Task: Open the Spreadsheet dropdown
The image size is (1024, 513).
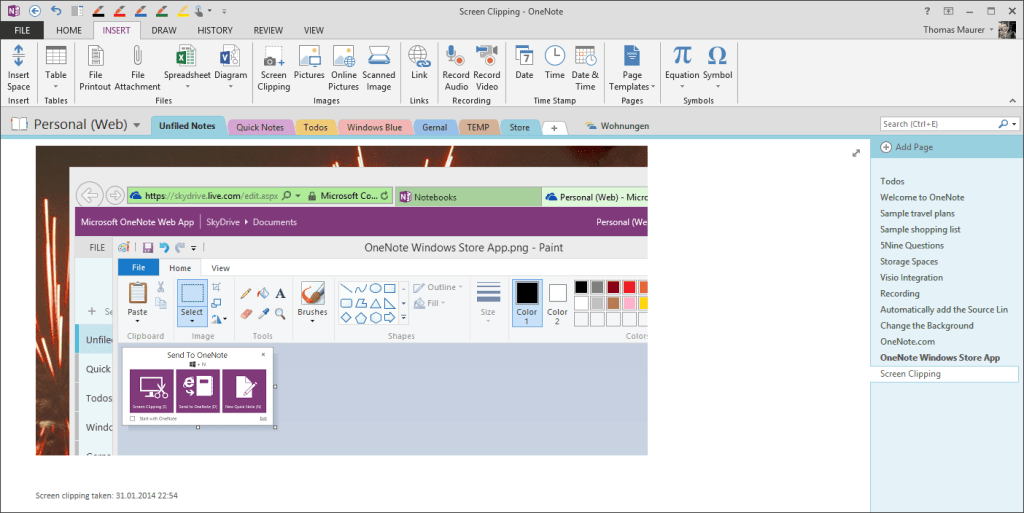Action: 187,86
